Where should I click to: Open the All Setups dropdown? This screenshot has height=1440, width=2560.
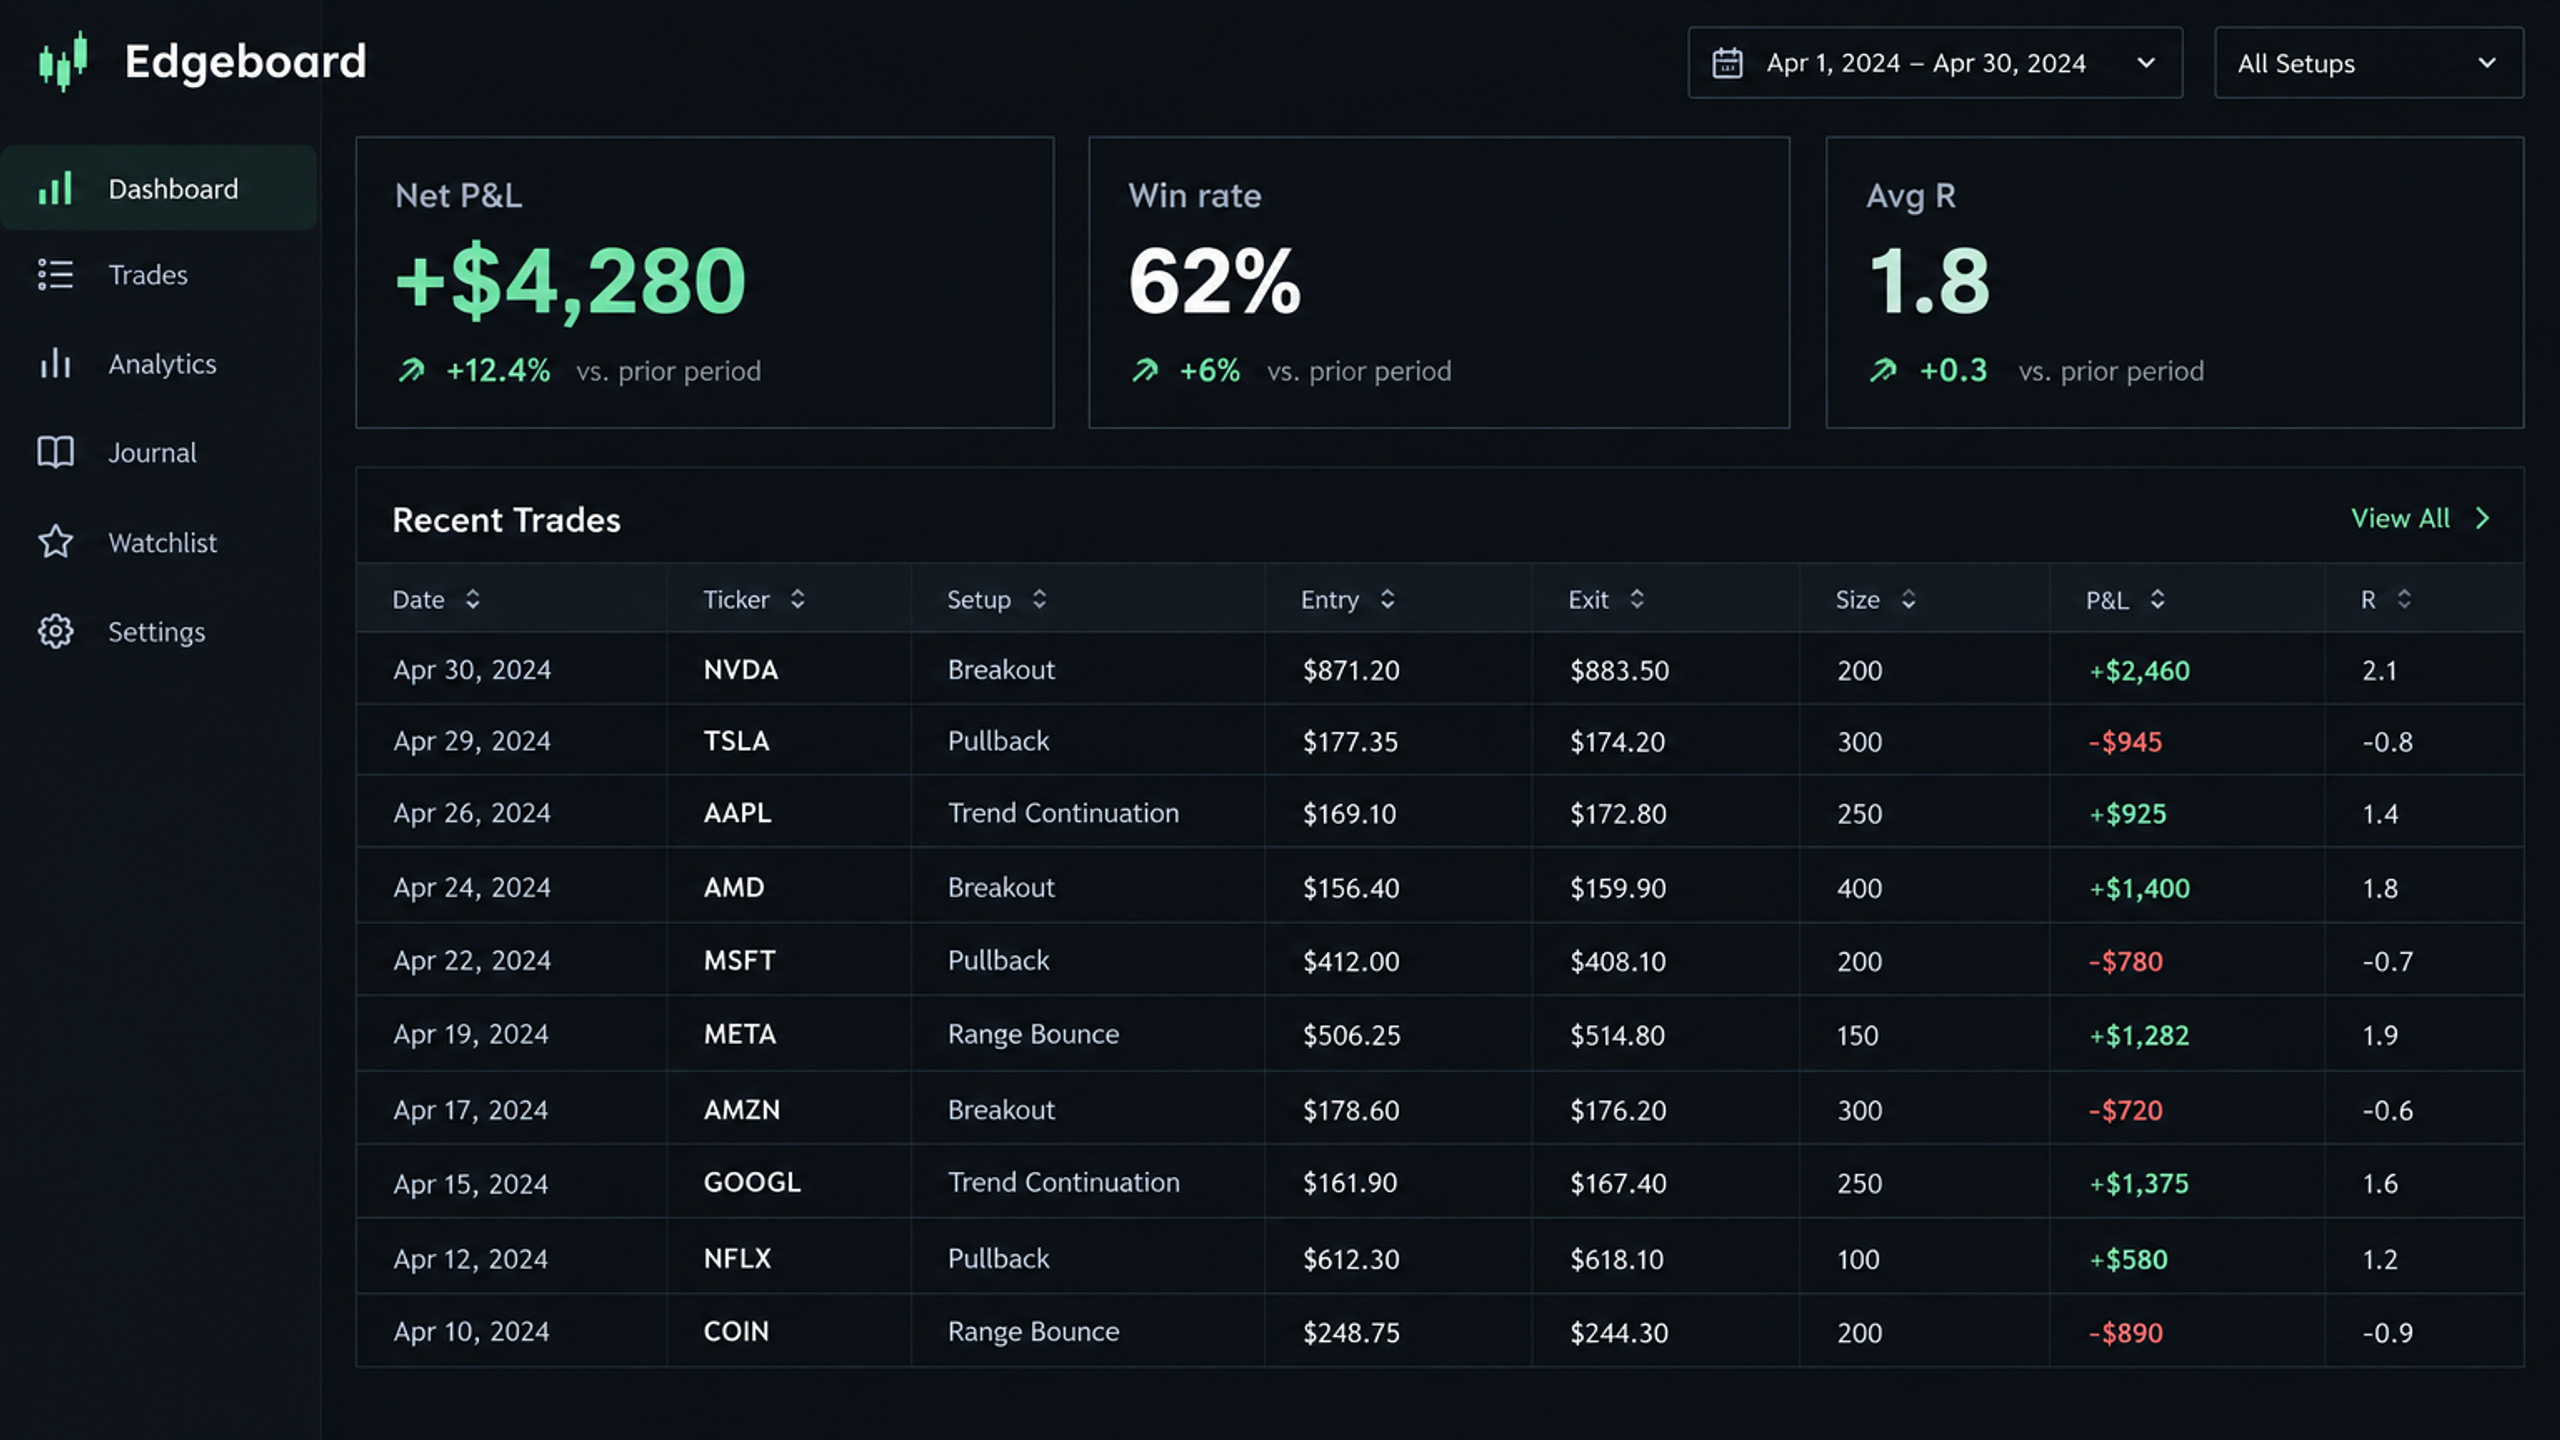2369,63
